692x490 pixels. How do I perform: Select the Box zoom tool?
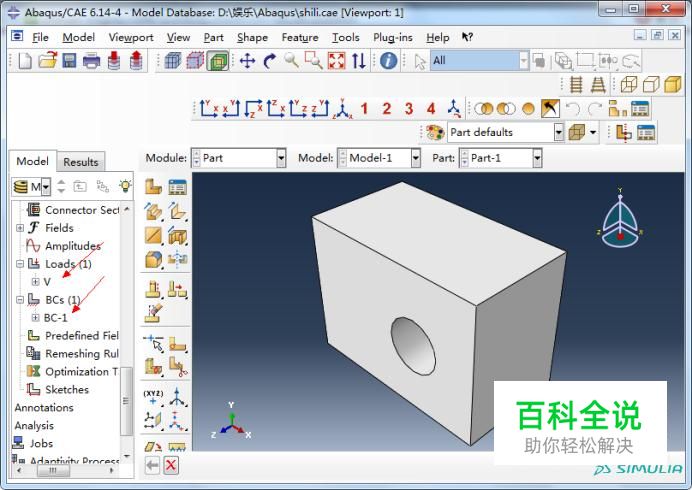coord(313,60)
